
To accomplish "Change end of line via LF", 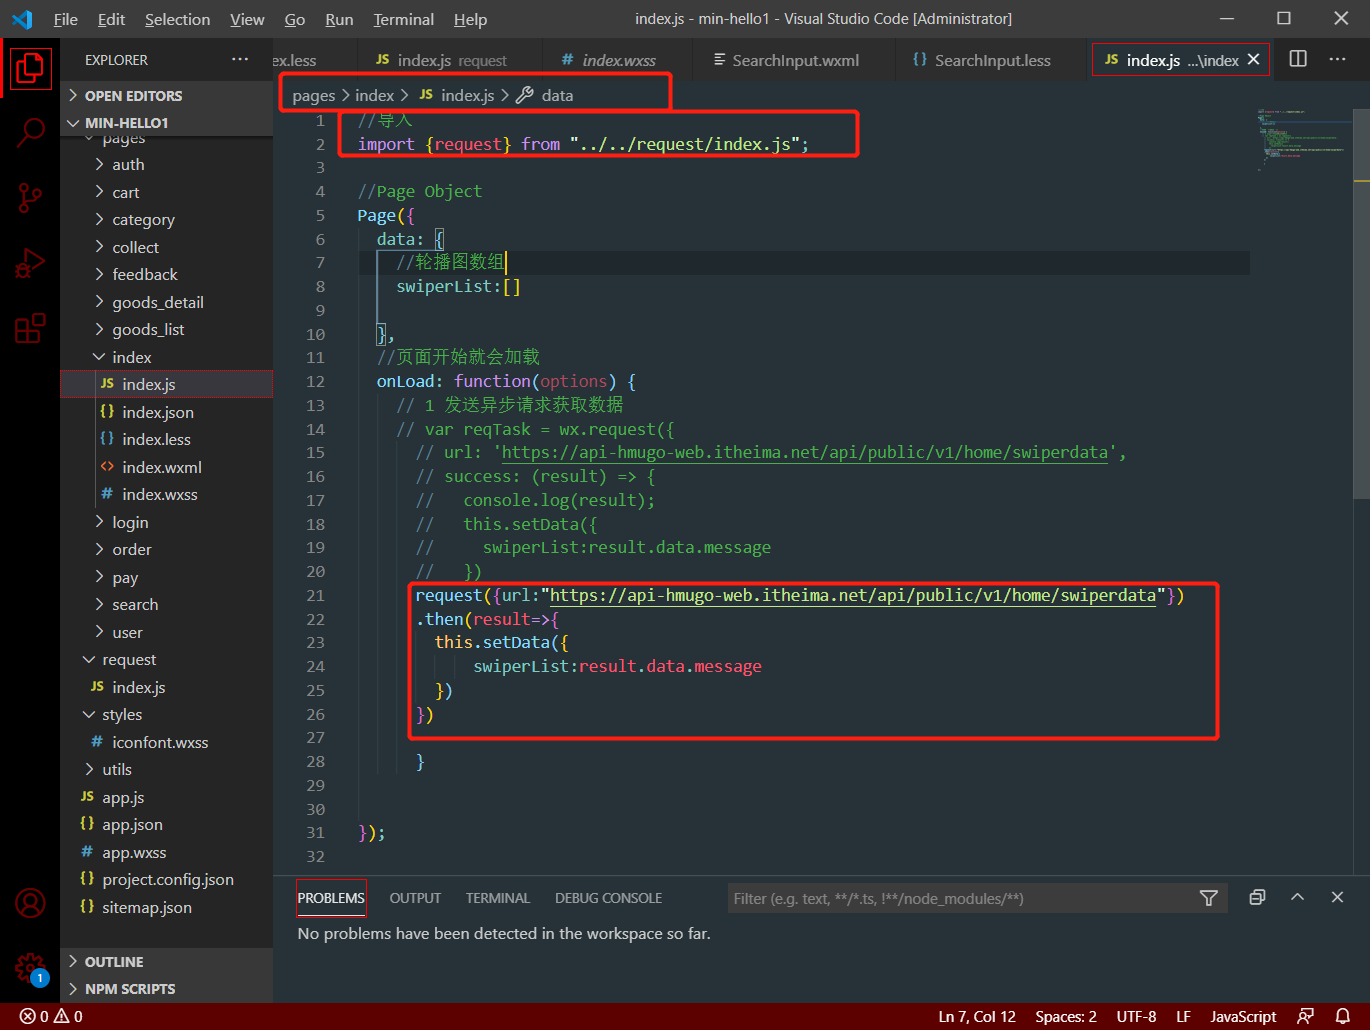I will click(x=1183, y=1016).
